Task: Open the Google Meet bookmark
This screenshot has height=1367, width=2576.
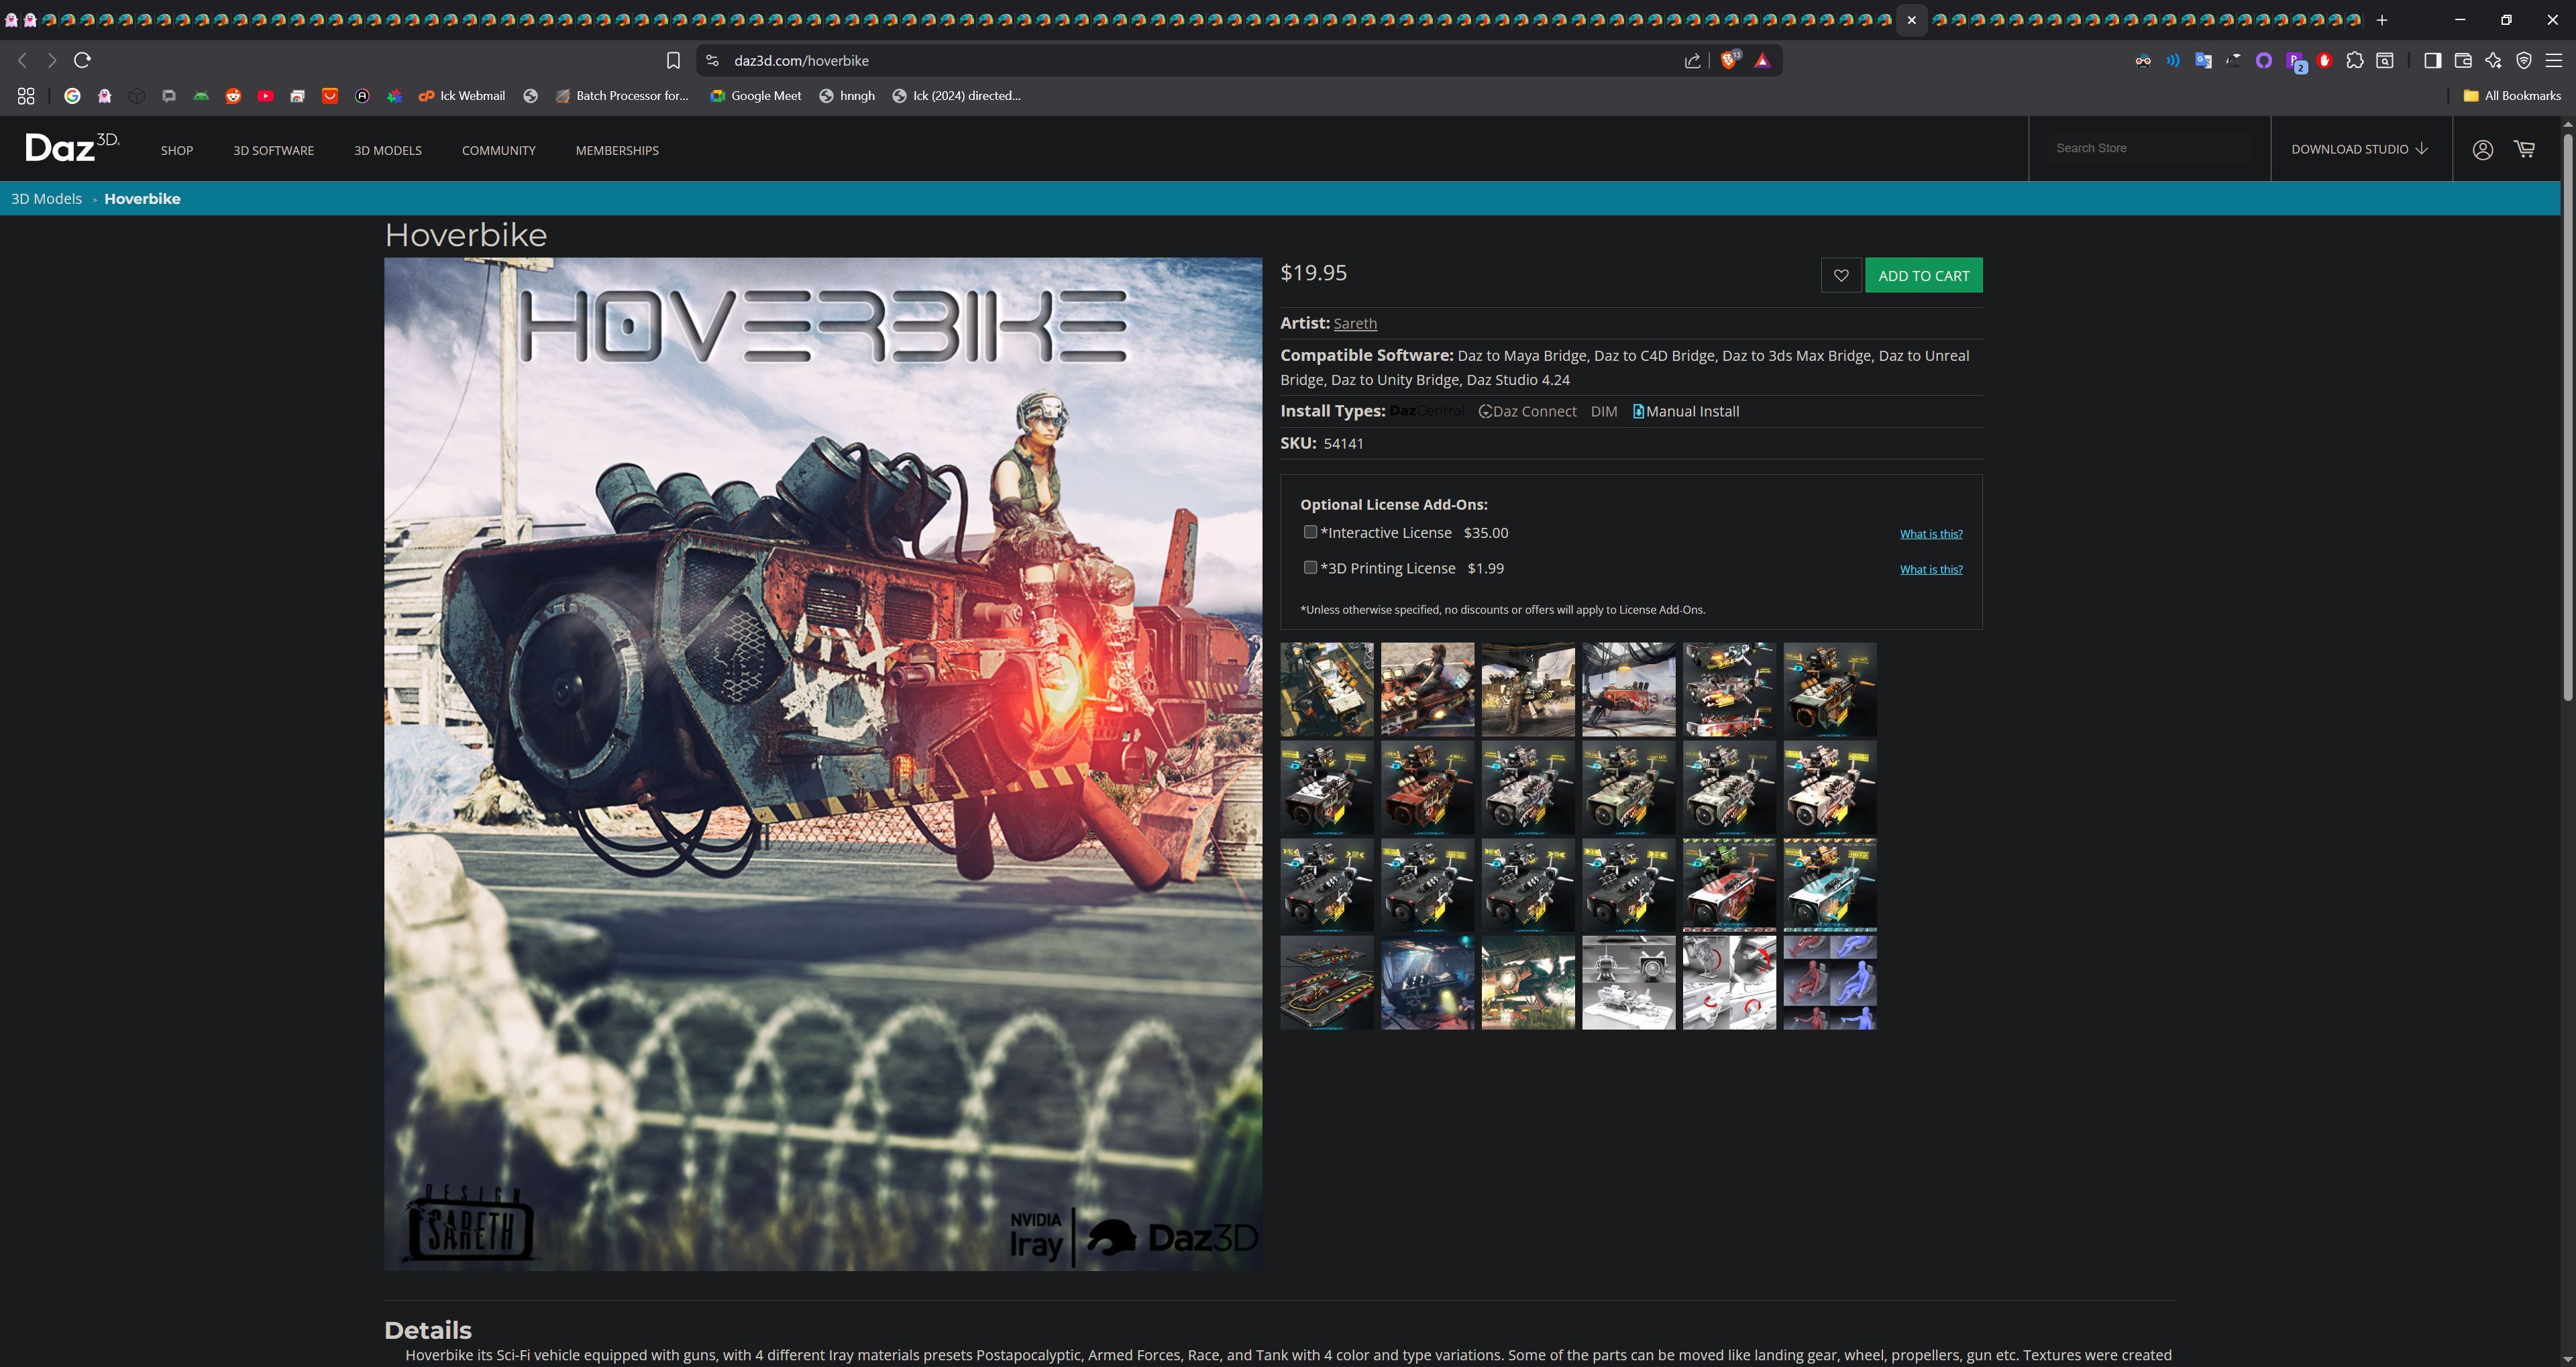Action: tap(756, 96)
